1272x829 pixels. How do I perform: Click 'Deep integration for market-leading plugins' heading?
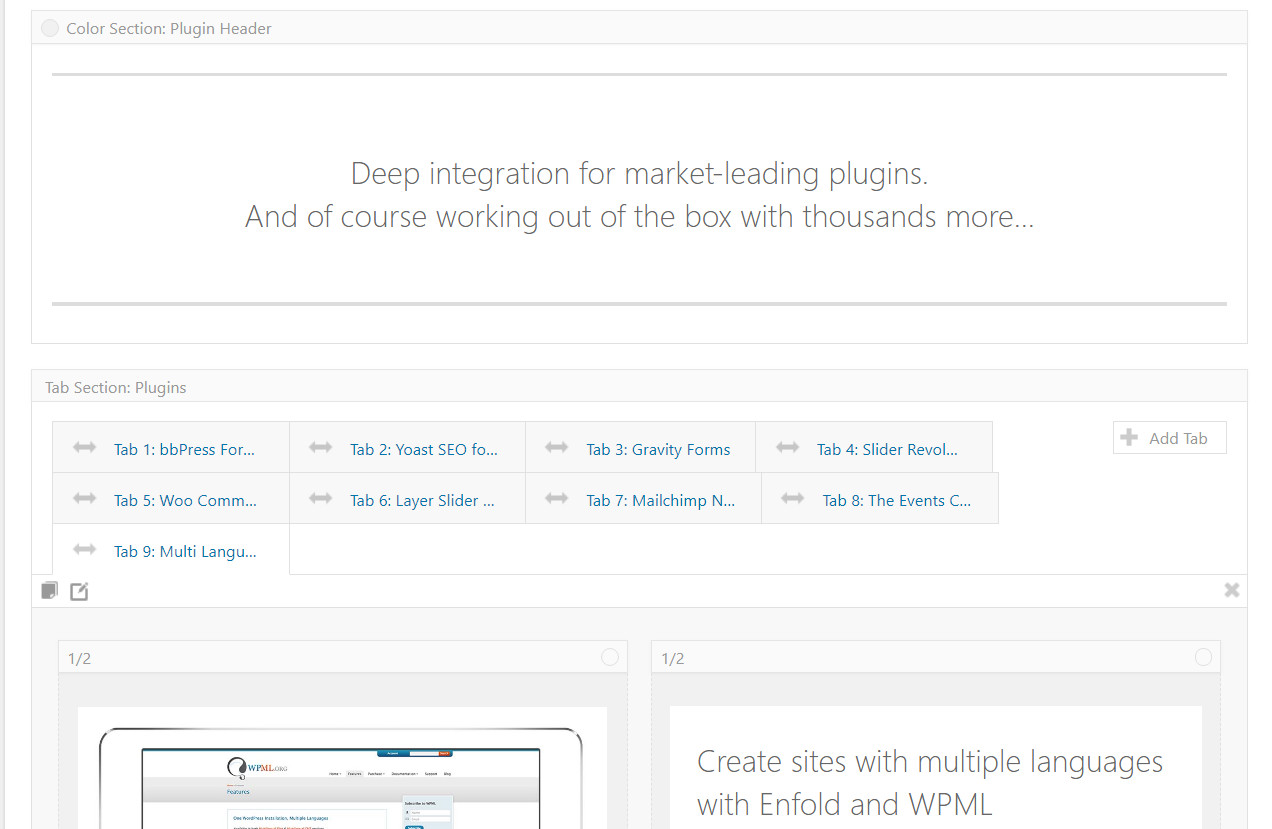639,174
